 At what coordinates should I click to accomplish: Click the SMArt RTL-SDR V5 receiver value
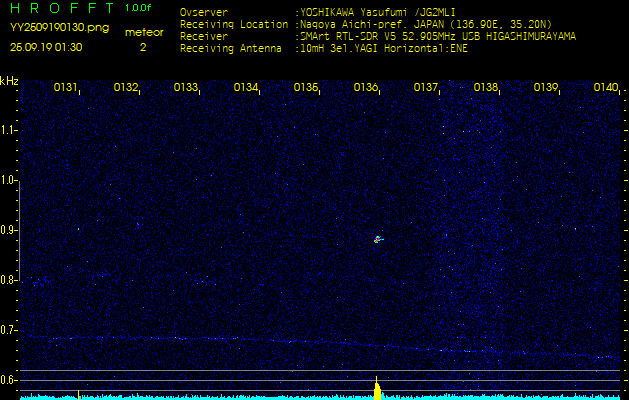[x=438, y=37]
